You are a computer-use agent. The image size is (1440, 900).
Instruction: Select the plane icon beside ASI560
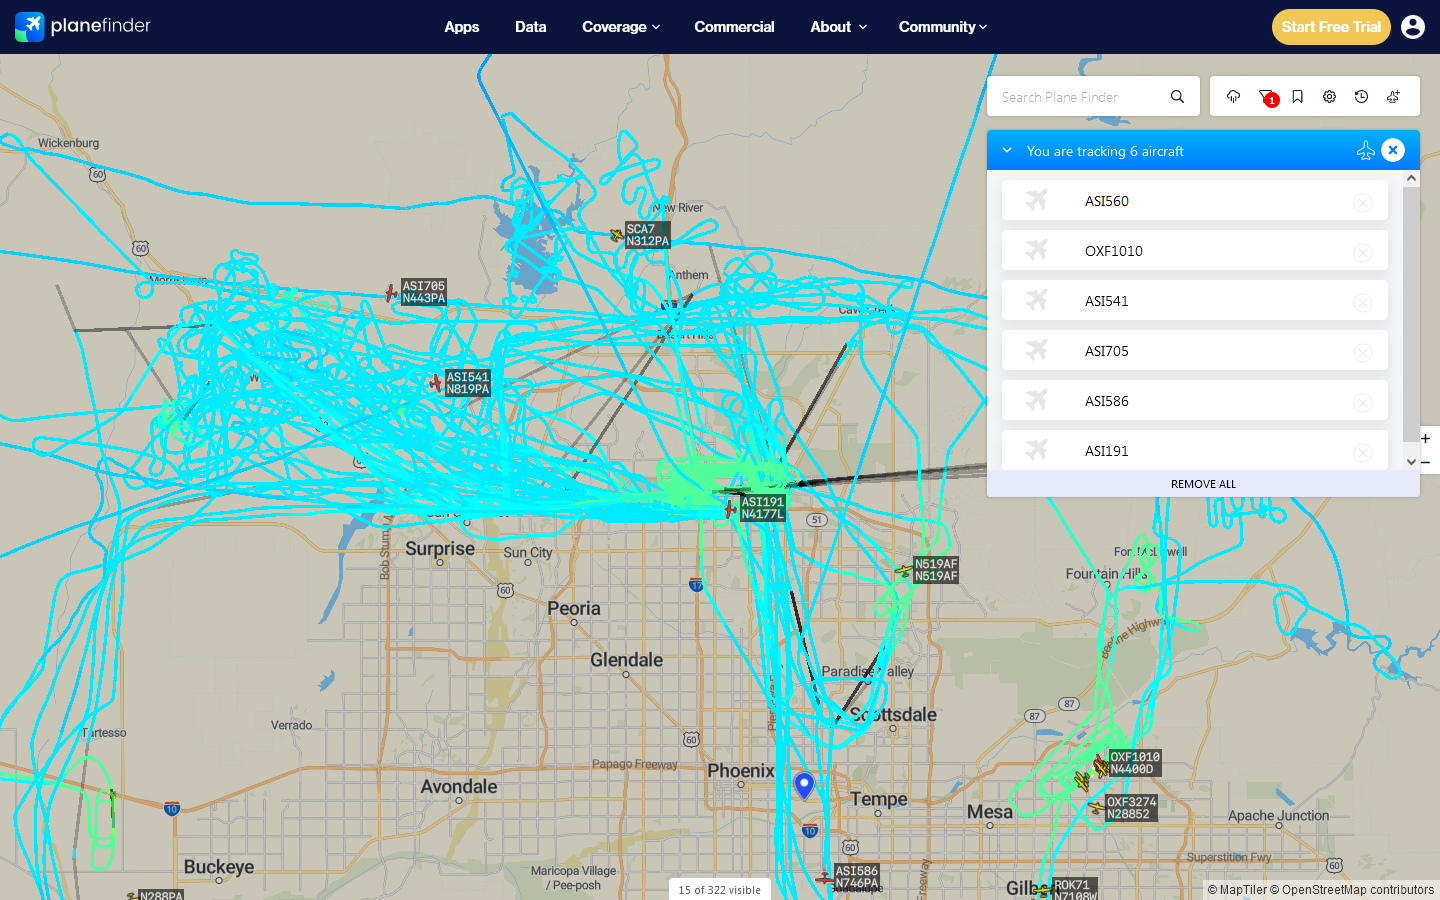(x=1037, y=200)
